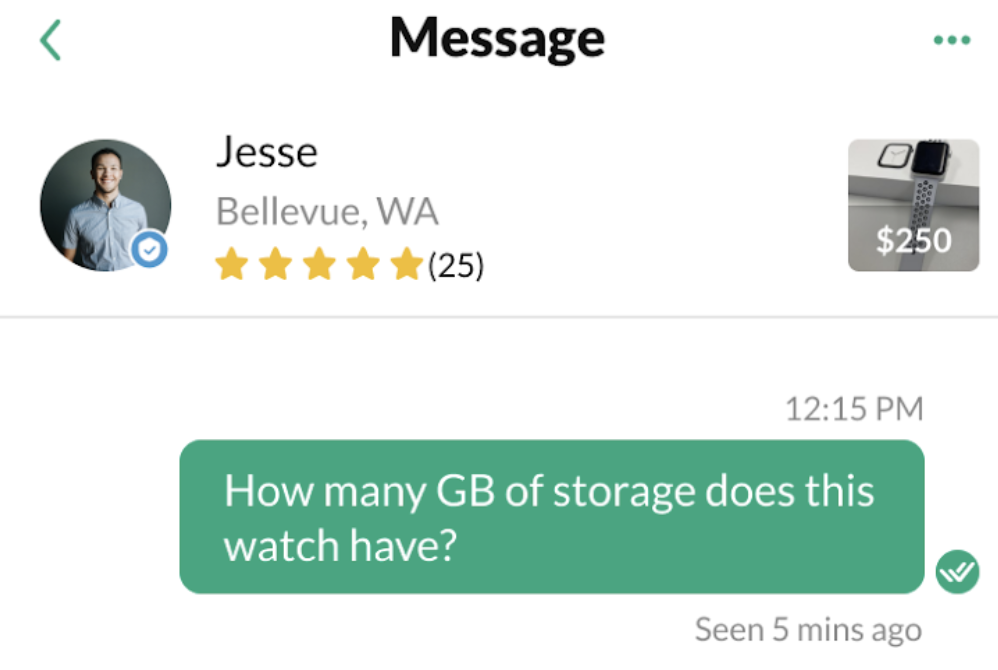Select the green storage question message bubble
Image resolution: width=998 pixels, height=670 pixels.
coord(552,517)
